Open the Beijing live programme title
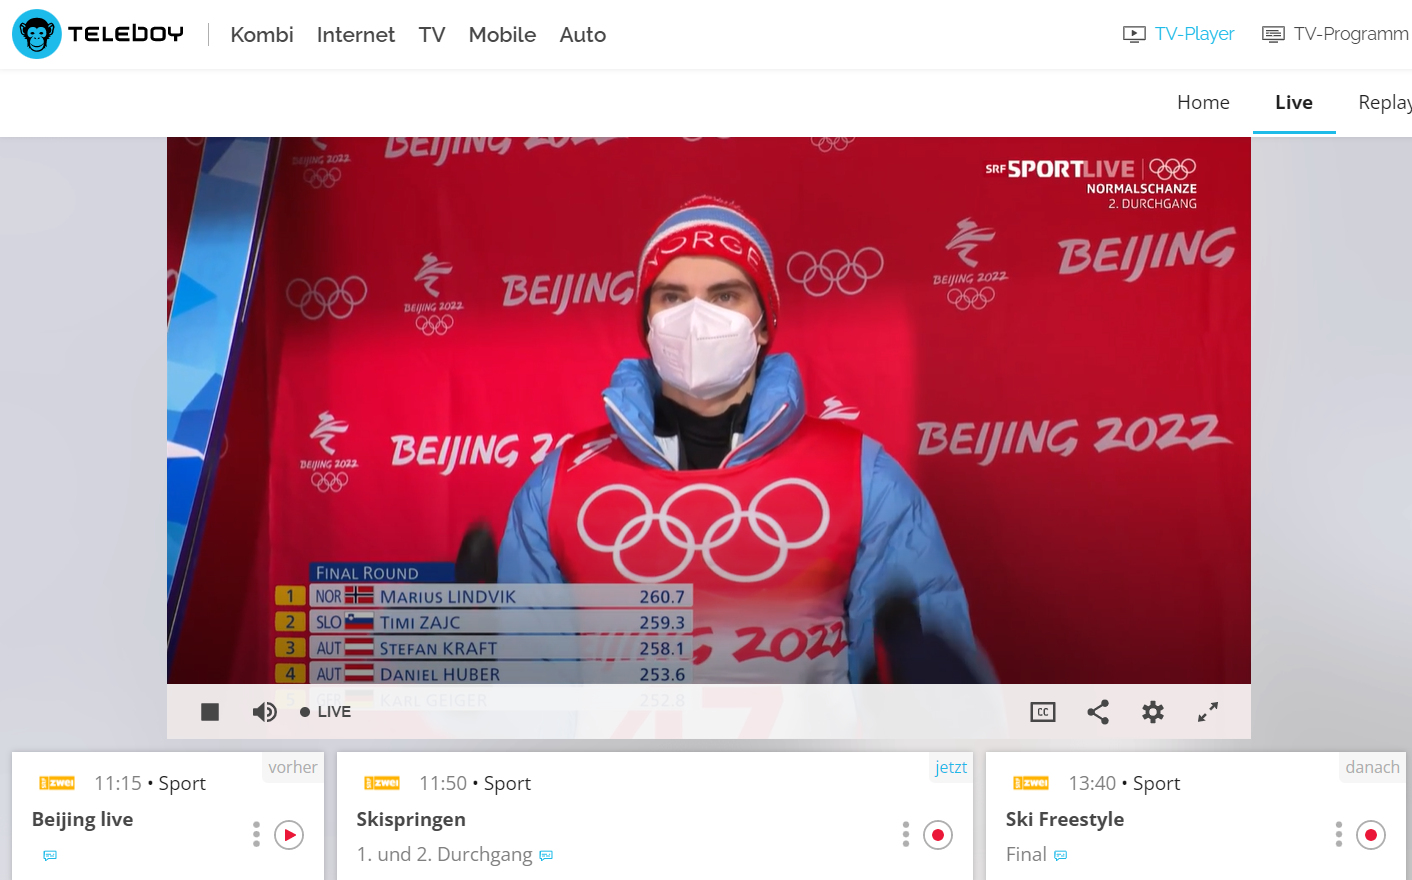This screenshot has height=880, width=1412. 83,819
